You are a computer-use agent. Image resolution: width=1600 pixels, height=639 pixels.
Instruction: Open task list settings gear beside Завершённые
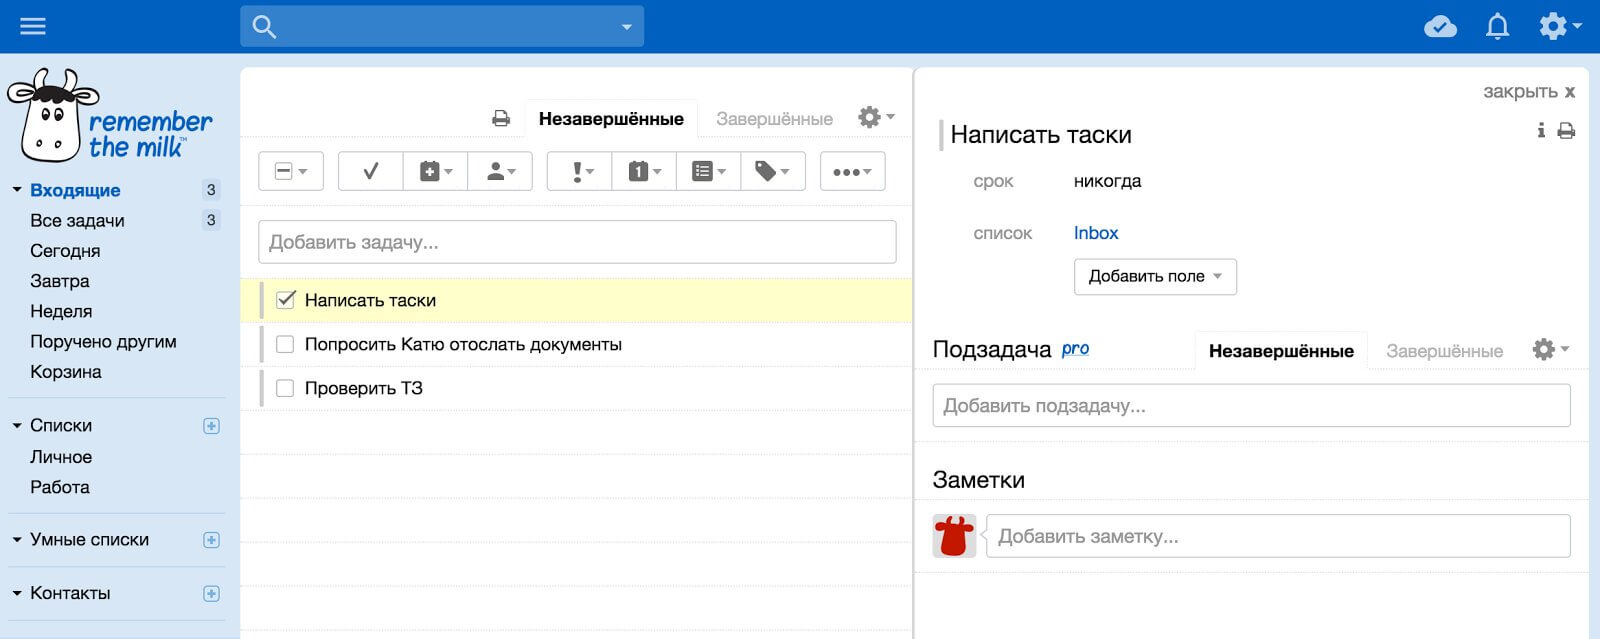(876, 117)
